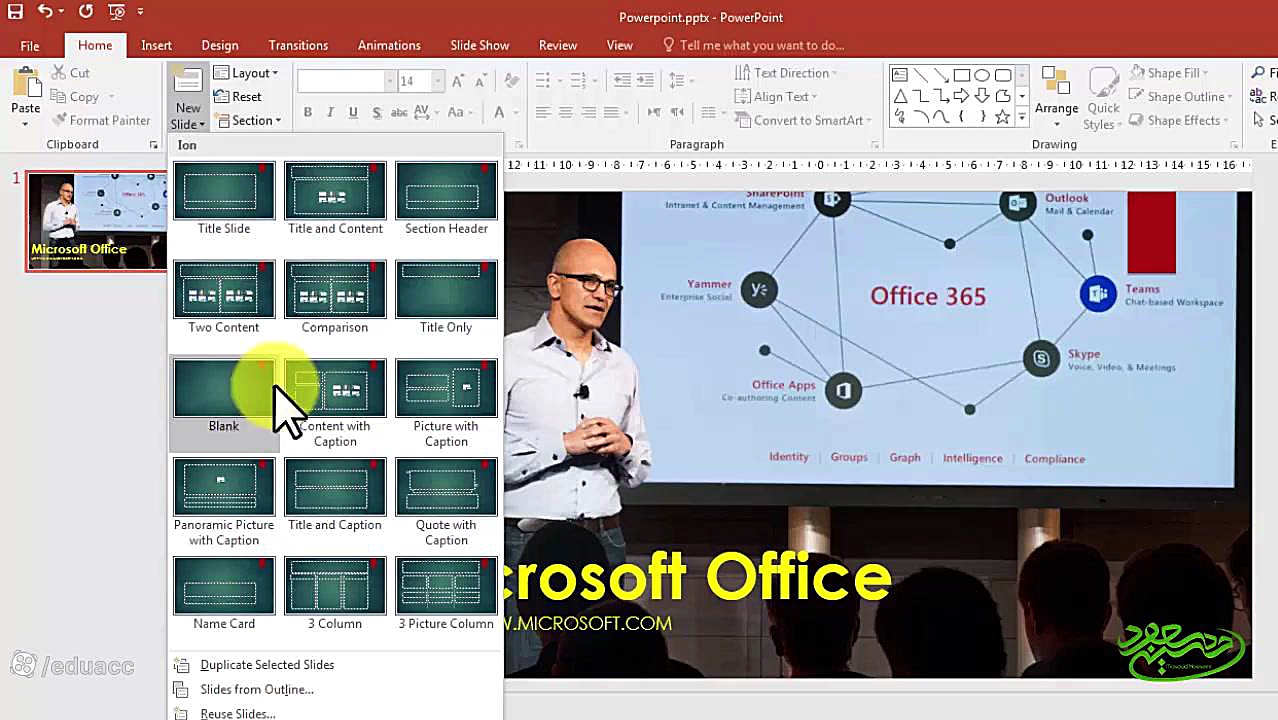Open Quick Styles gallery
Viewport: 1278px width, 720px height.
click(x=1103, y=98)
